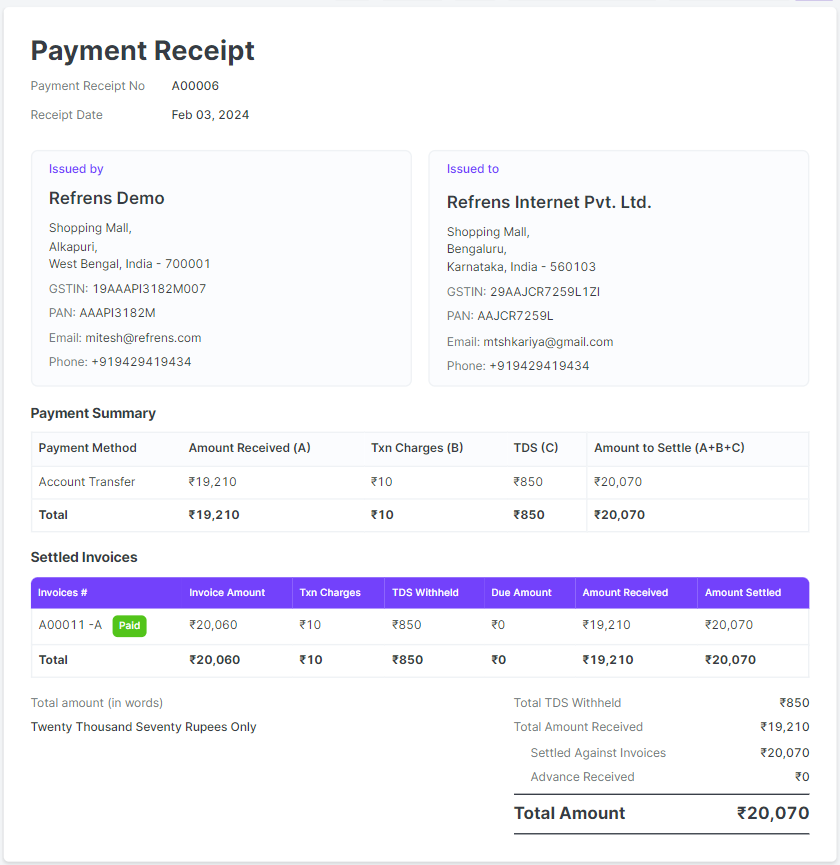The height and width of the screenshot is (865, 840).
Task: Click the Due Amount column header
Action: (x=521, y=592)
